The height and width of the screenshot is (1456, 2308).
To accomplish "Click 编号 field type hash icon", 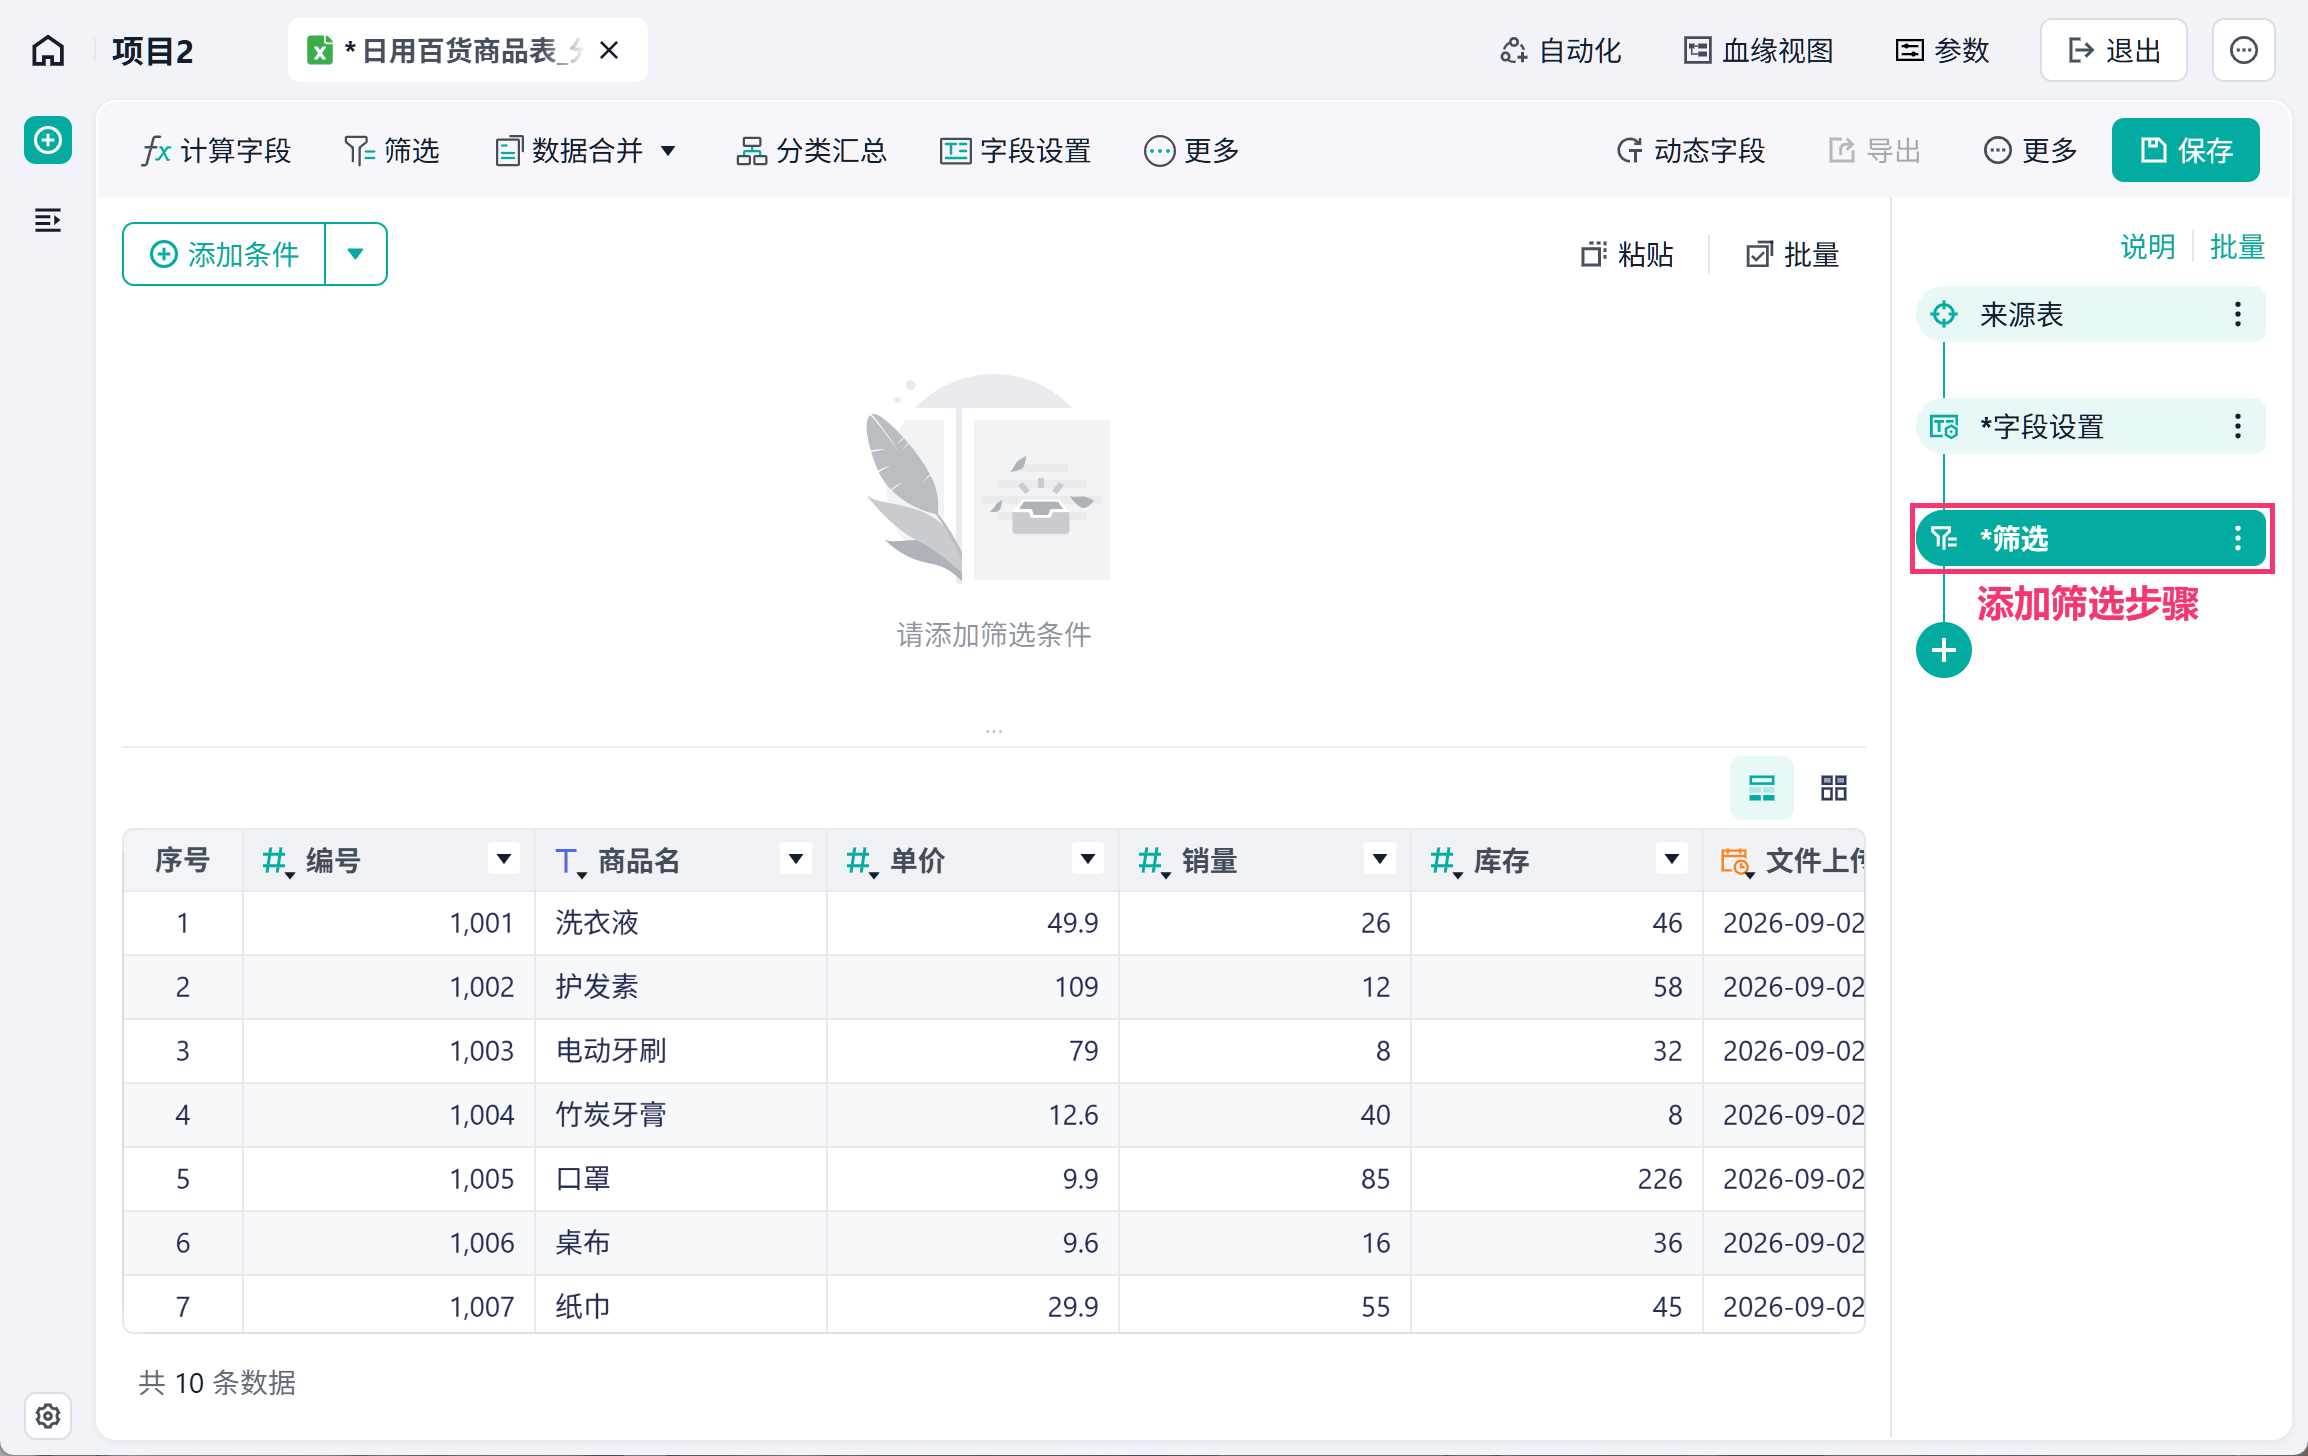I will [276, 861].
